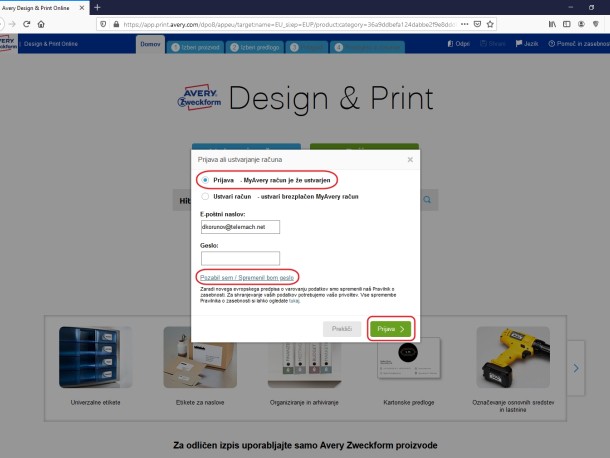The height and width of the screenshot is (458, 610).
Task: Open privacy policy 'tukaj' link
Action: 294,301
